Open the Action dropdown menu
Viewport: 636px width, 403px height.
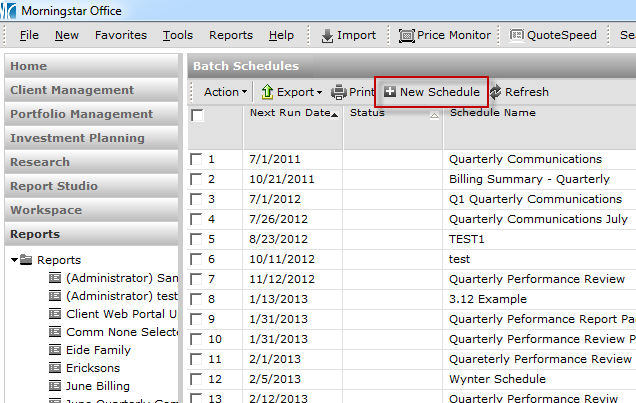click(x=225, y=92)
